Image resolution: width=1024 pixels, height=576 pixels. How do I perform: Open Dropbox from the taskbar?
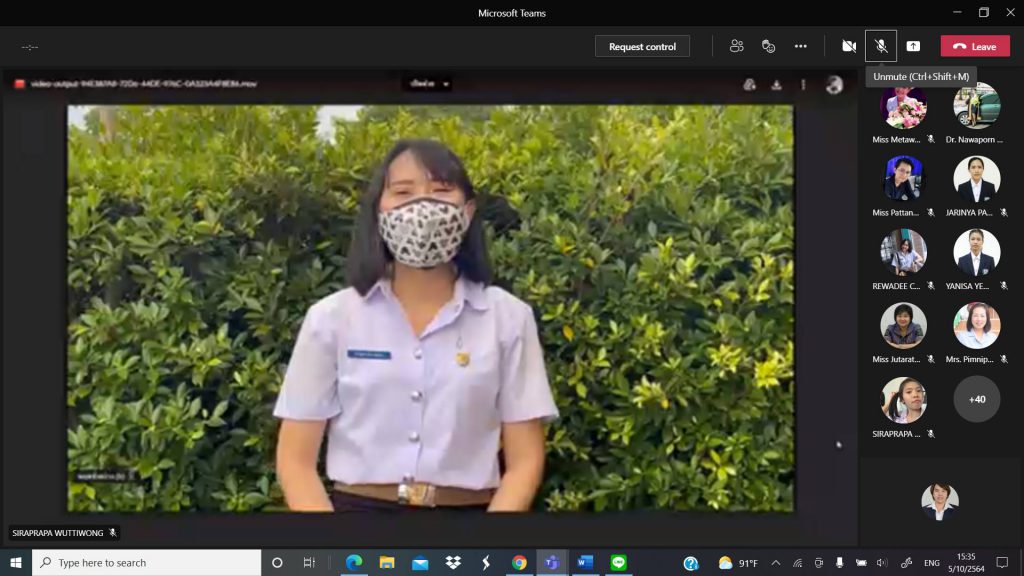[x=453, y=562]
